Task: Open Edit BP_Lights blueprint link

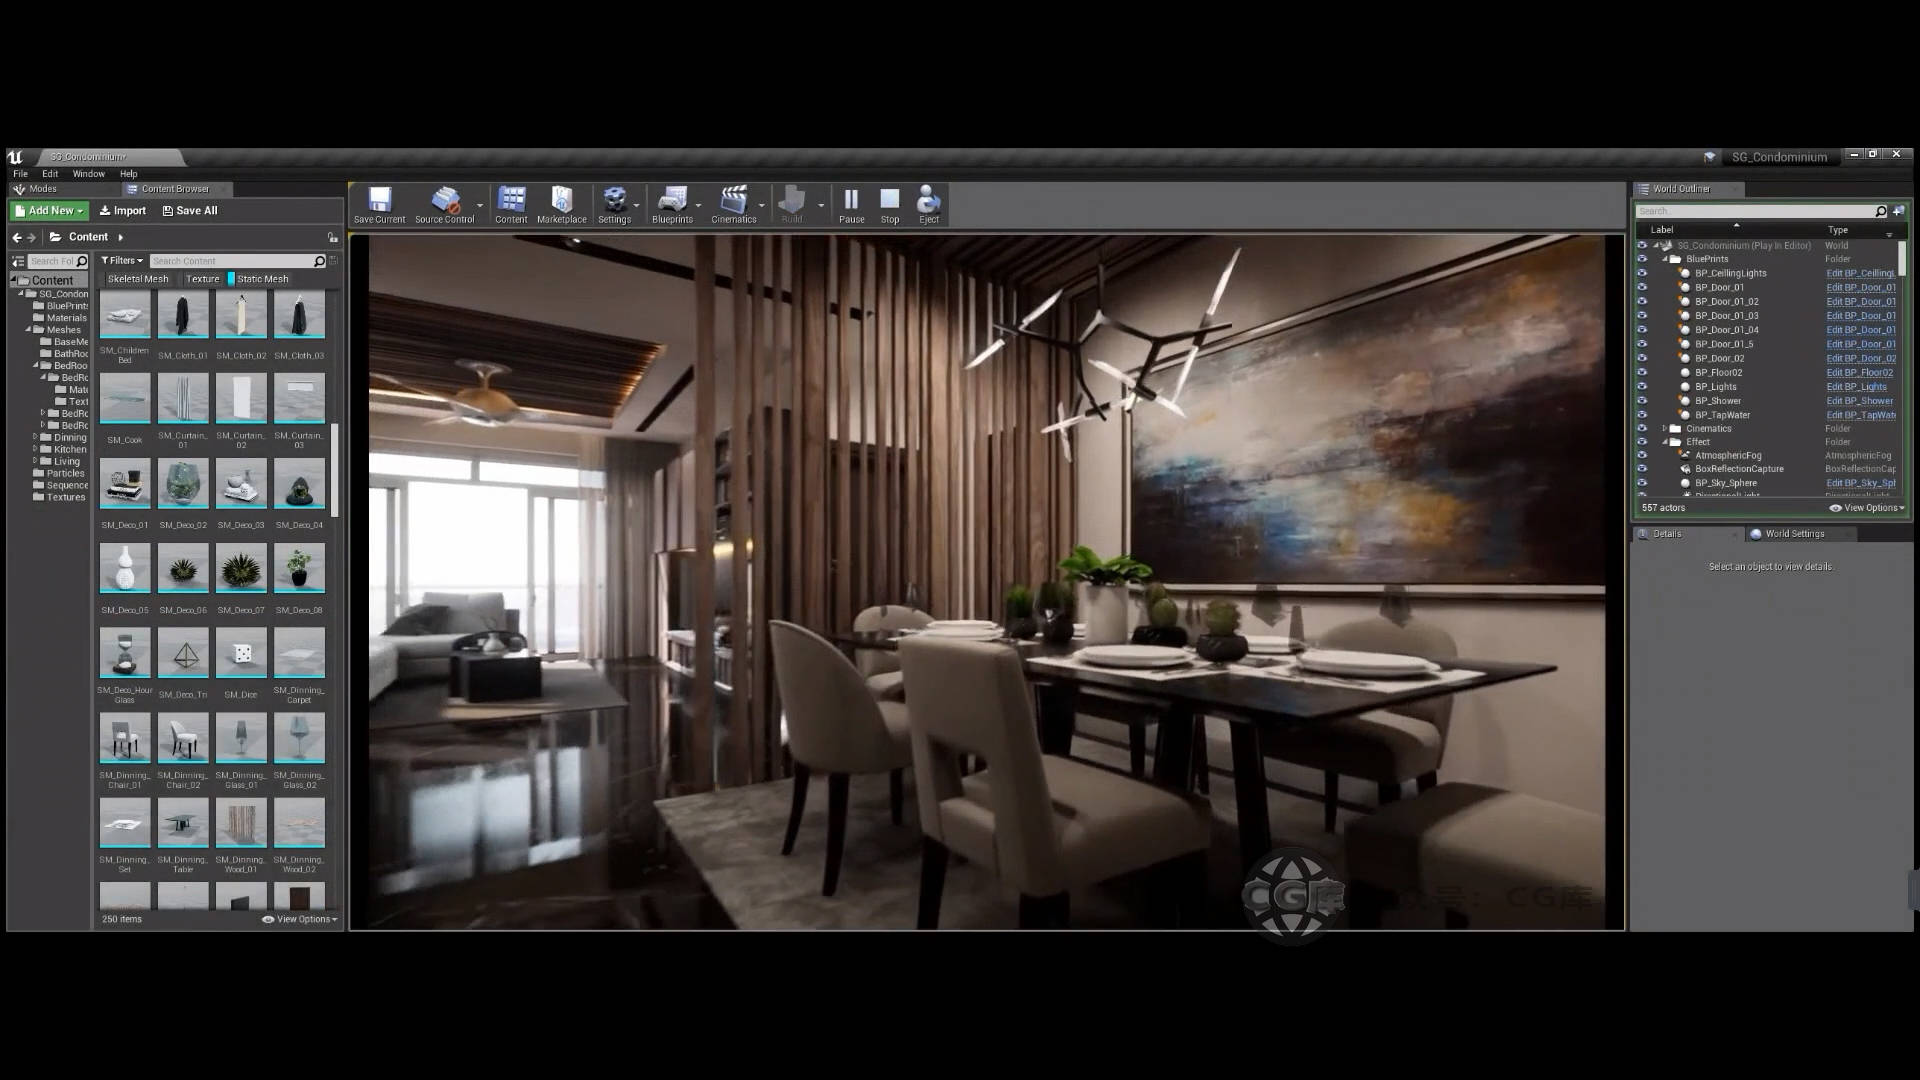Action: pos(1856,387)
